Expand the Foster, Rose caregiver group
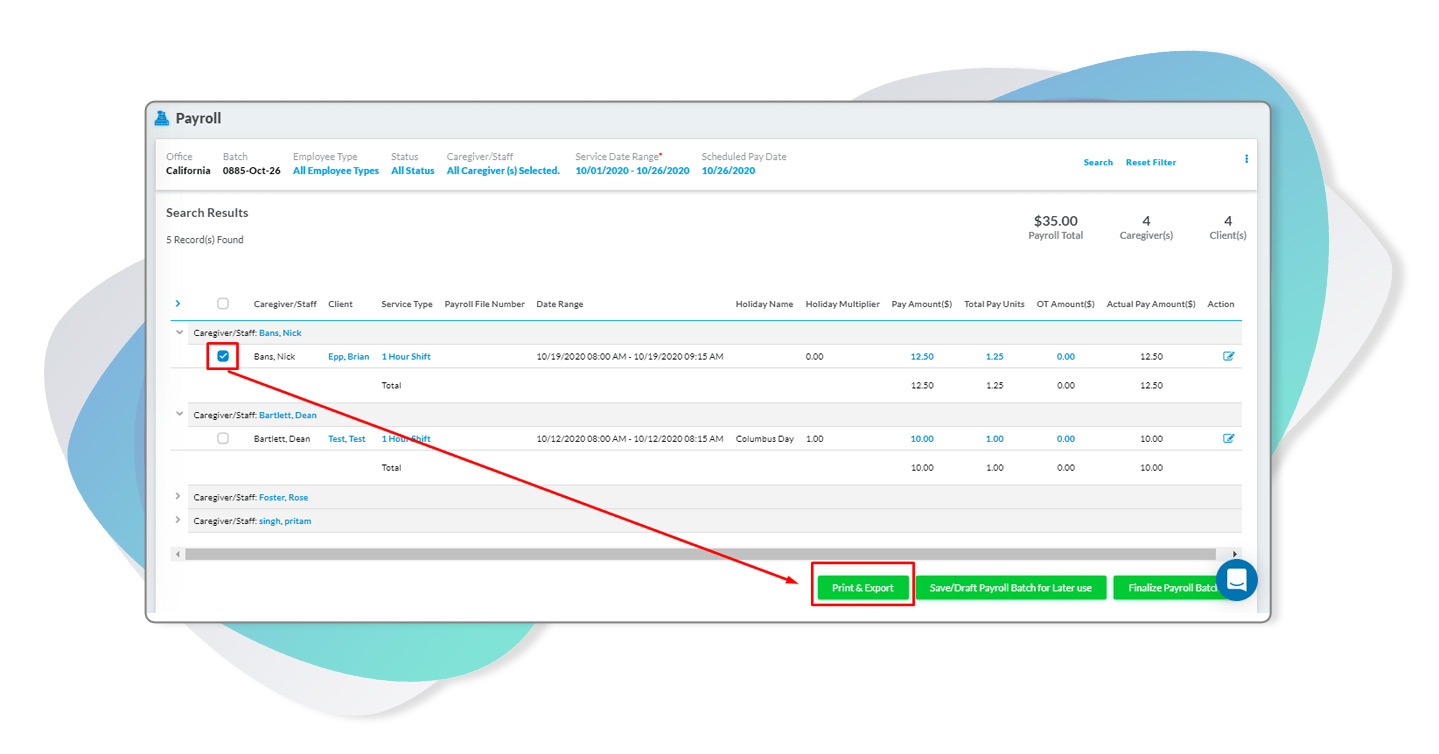This screenshot has width=1439, height=754. tap(179, 496)
